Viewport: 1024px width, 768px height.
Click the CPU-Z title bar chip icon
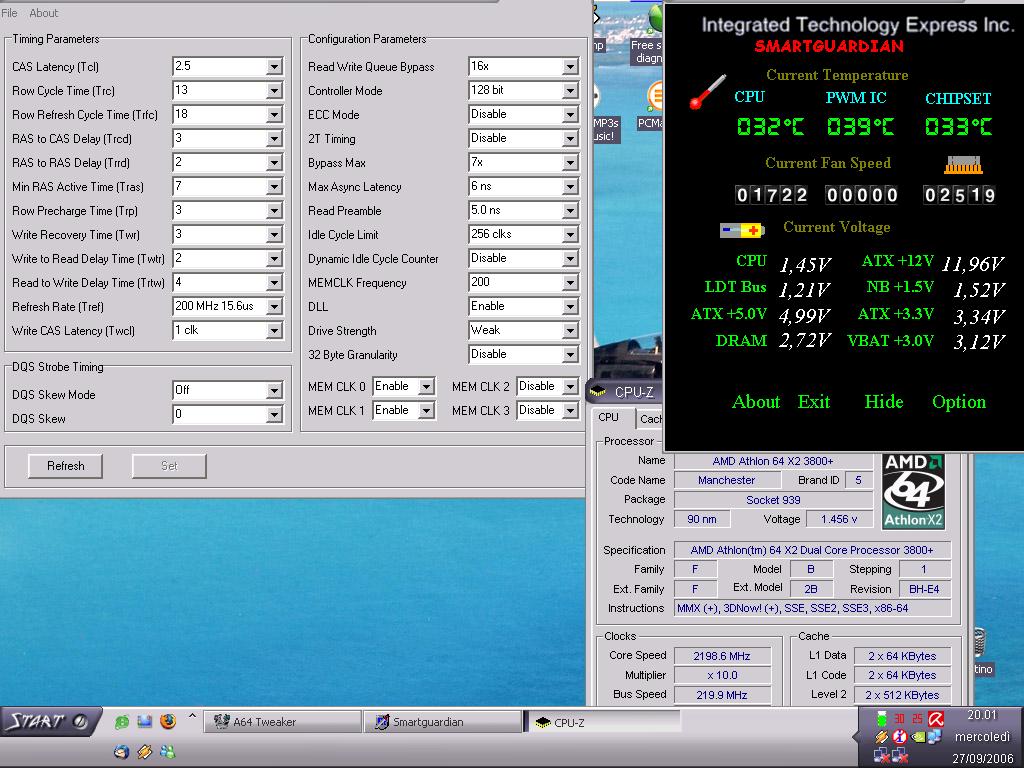[598, 392]
